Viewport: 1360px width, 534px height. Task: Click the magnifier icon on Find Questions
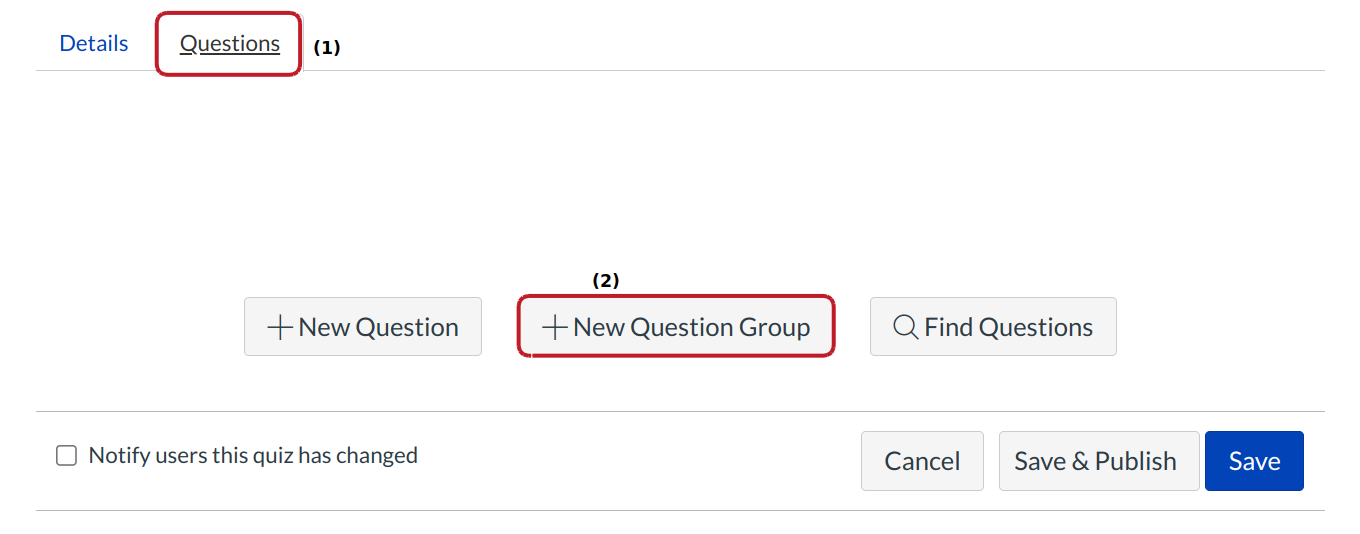pos(905,327)
